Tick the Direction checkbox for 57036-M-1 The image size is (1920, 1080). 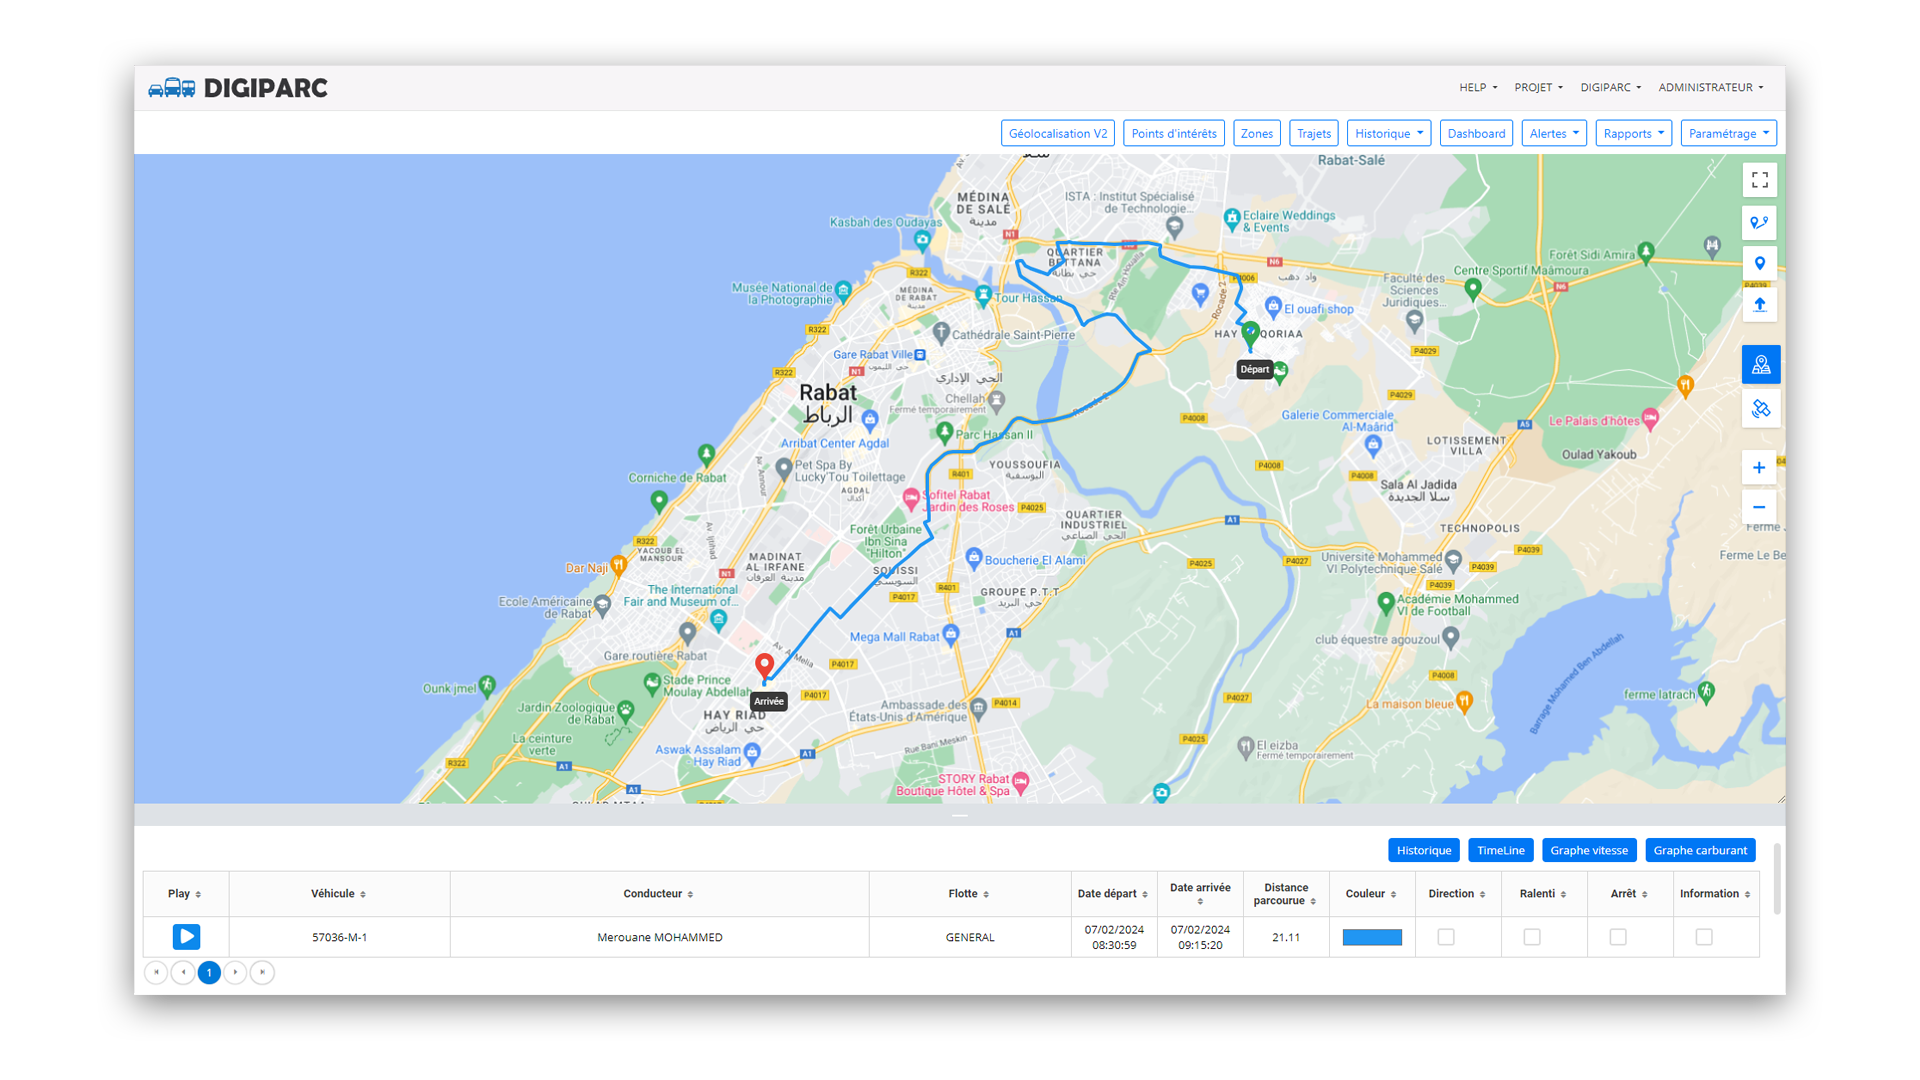(1446, 937)
